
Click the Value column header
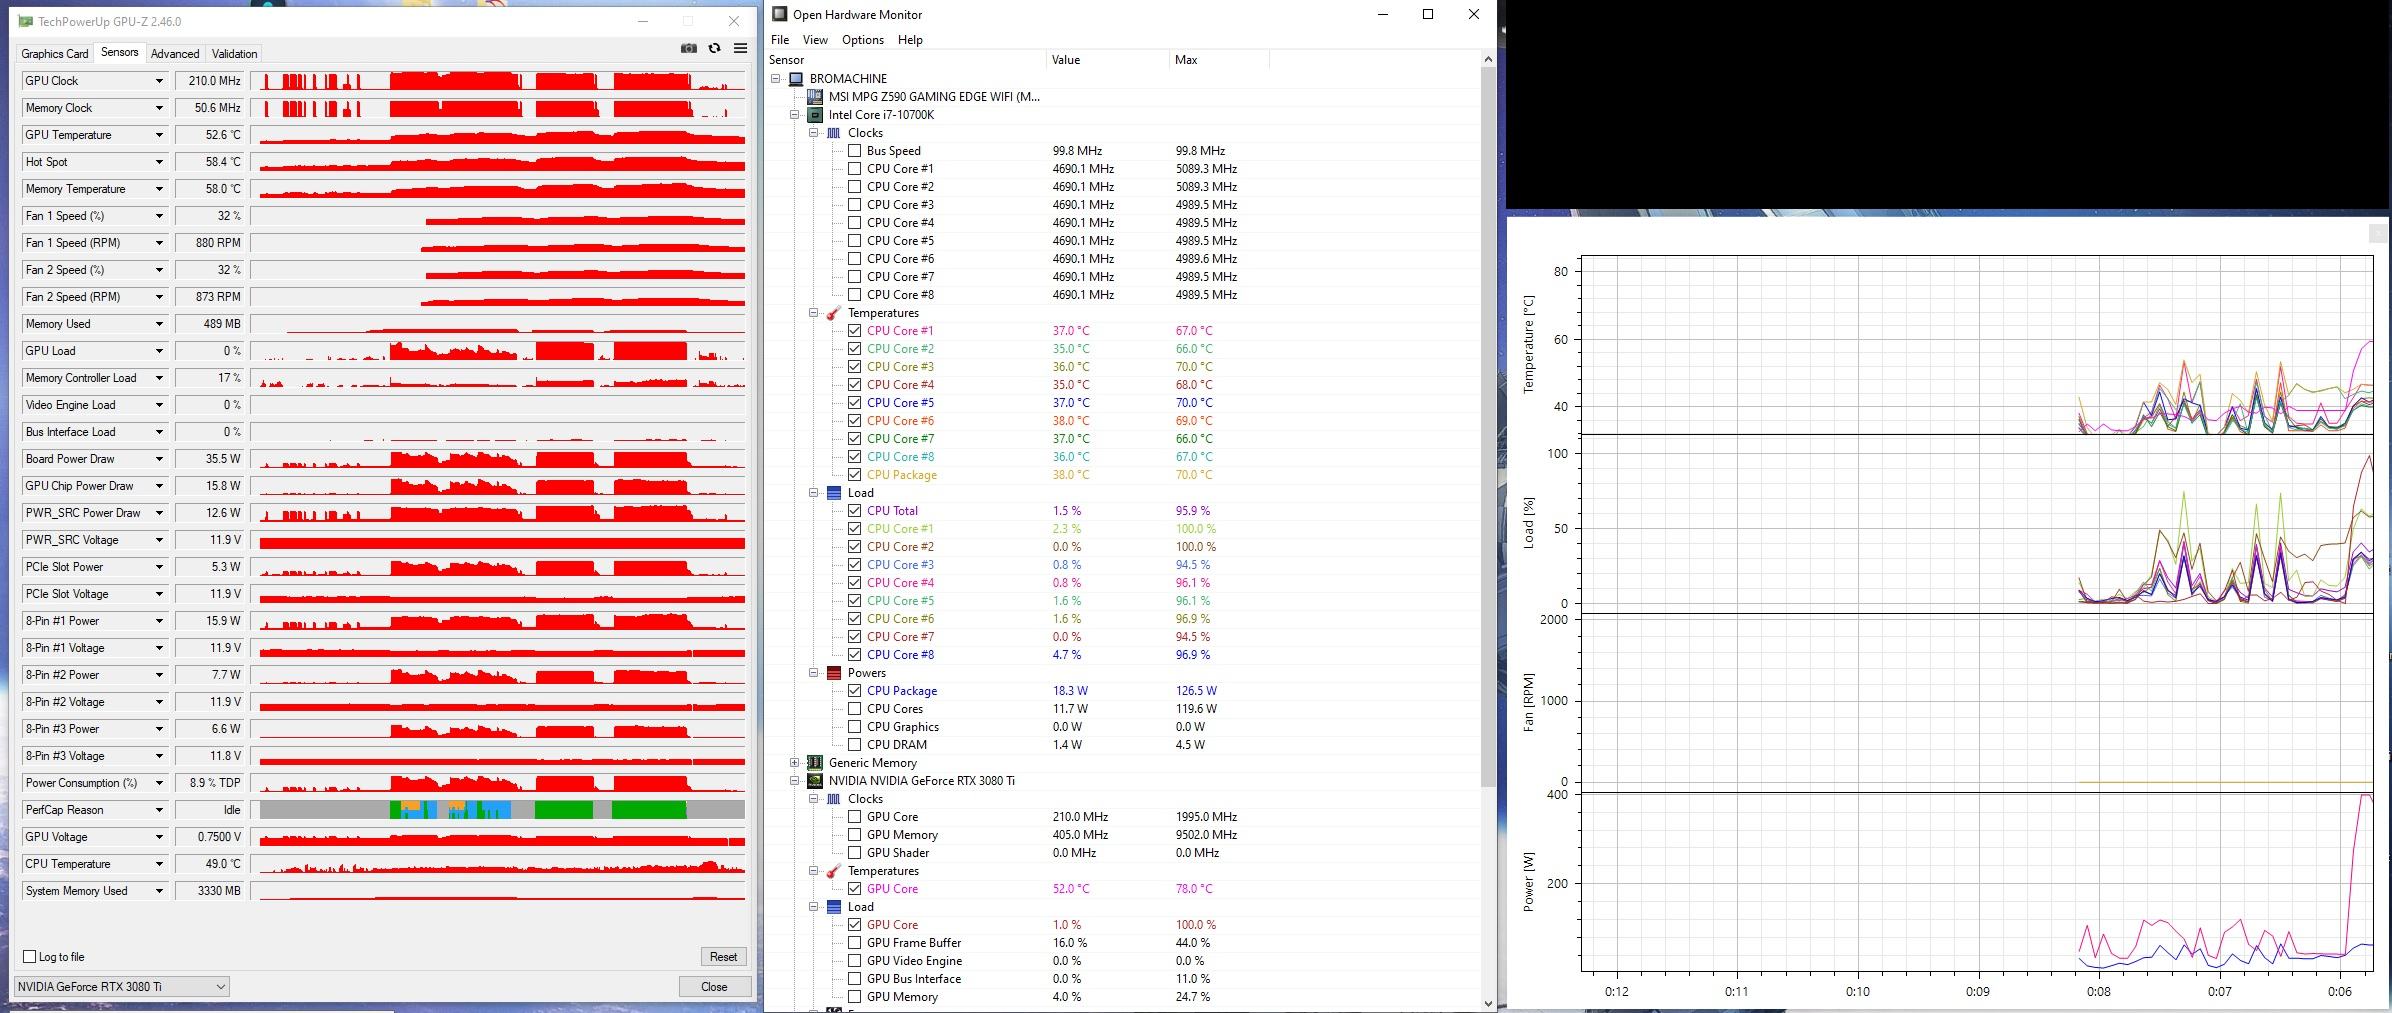coord(1107,60)
